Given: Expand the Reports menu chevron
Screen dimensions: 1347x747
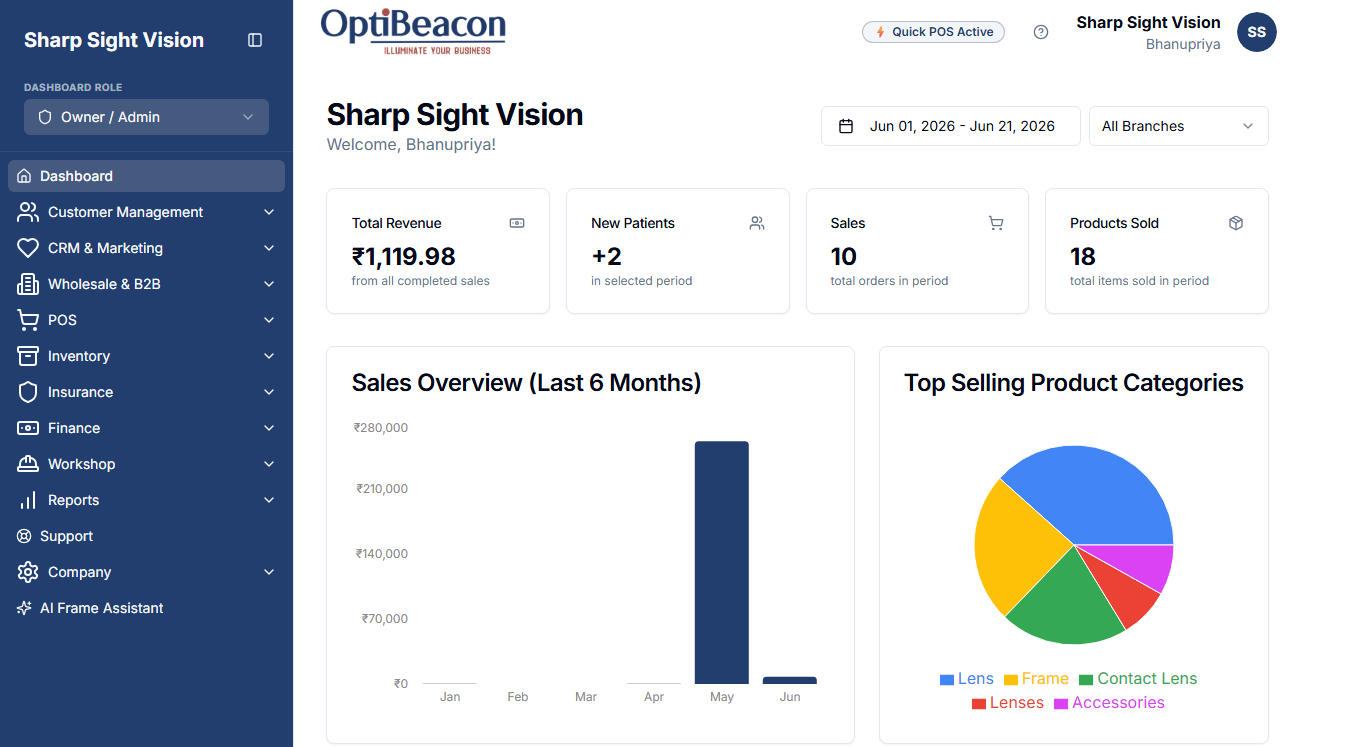Looking at the screenshot, I should click(269, 500).
